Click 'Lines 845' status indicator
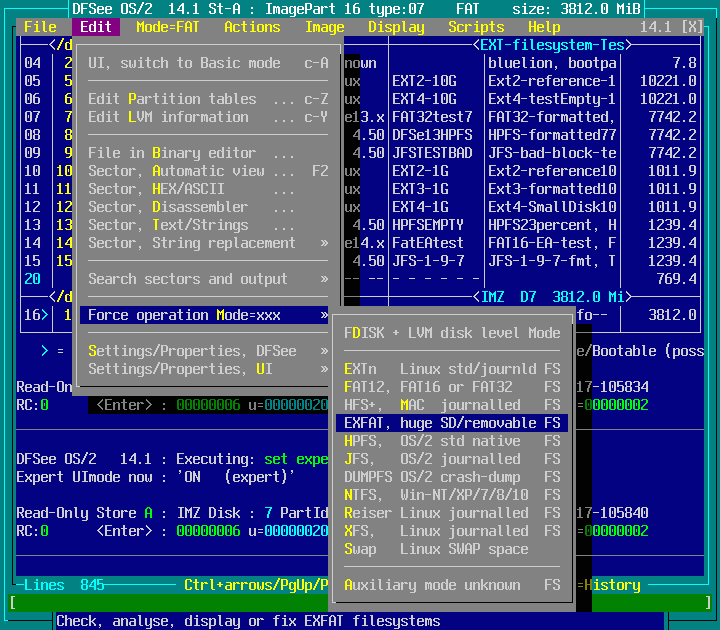 64,585
